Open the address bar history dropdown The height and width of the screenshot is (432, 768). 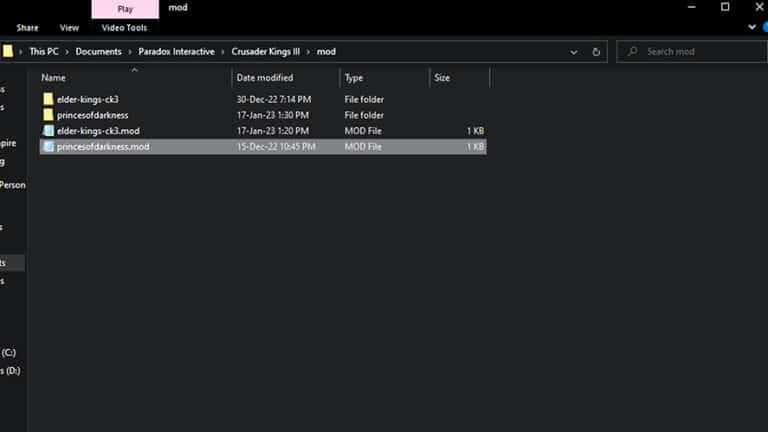(x=574, y=52)
